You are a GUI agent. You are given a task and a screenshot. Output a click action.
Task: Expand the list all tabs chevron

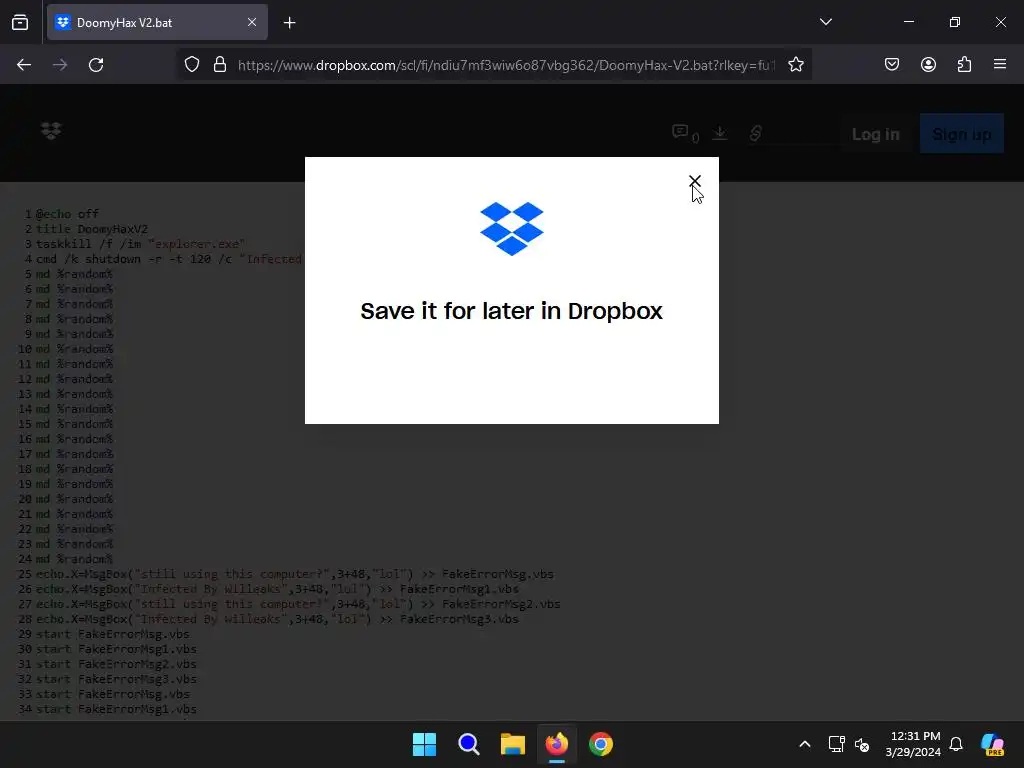(x=825, y=22)
